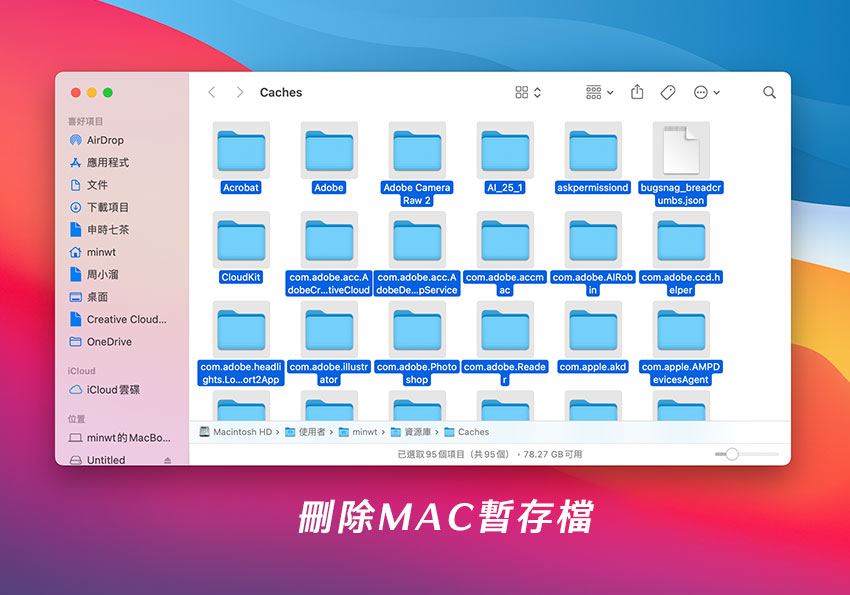Select 周小溜 in the sidebar
850x595 pixels.
94,275
